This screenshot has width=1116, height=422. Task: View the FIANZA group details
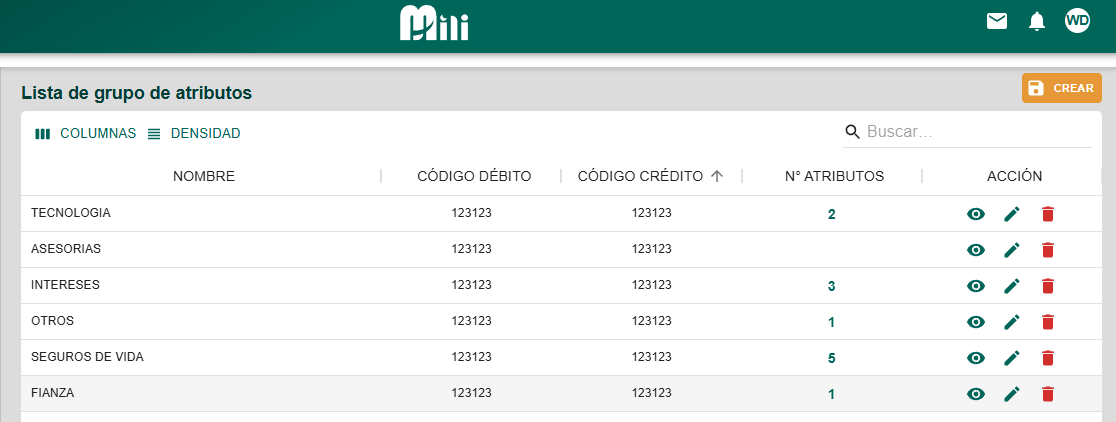coord(976,394)
